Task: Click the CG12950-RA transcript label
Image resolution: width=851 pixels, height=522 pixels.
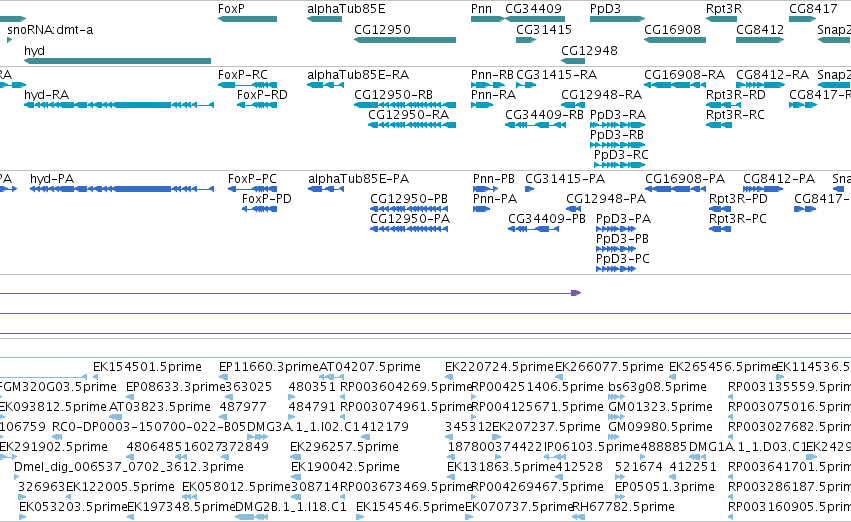Action: click(409, 114)
